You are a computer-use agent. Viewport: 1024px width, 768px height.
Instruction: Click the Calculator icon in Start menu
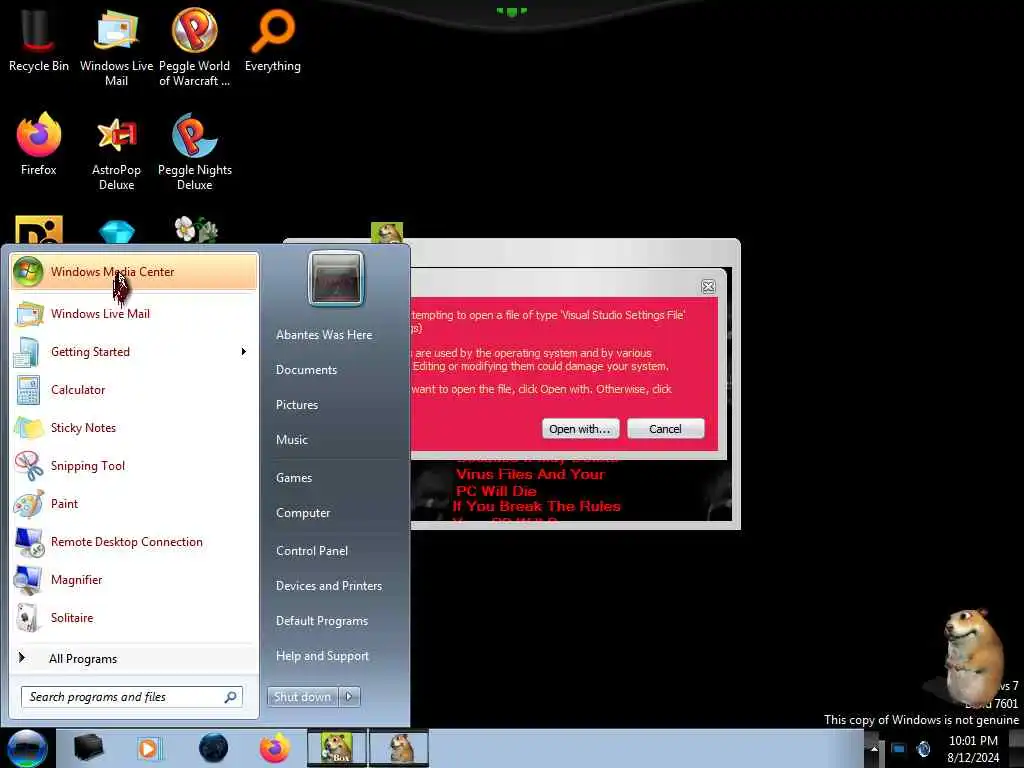(x=28, y=390)
